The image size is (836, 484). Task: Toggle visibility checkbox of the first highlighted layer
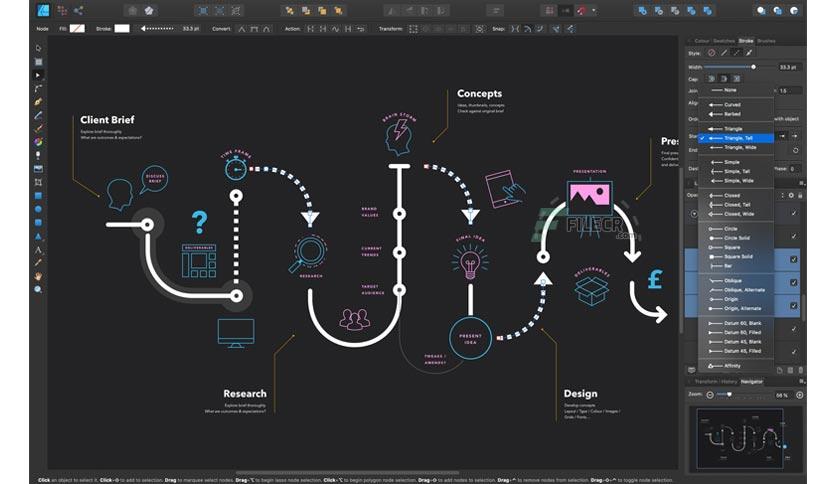[794, 259]
